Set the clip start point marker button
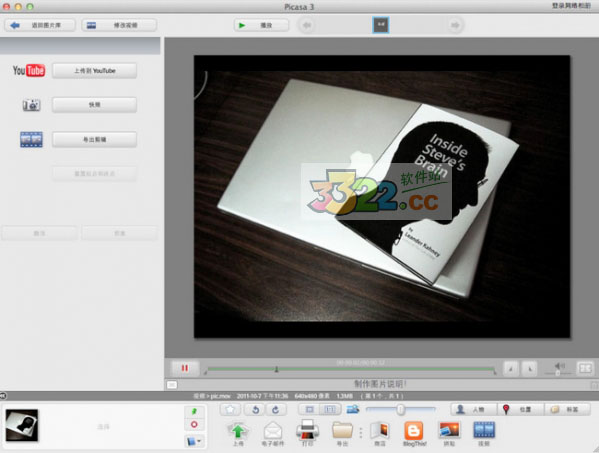Image resolution: width=599 pixels, height=453 pixels. pyautogui.click(x=511, y=369)
